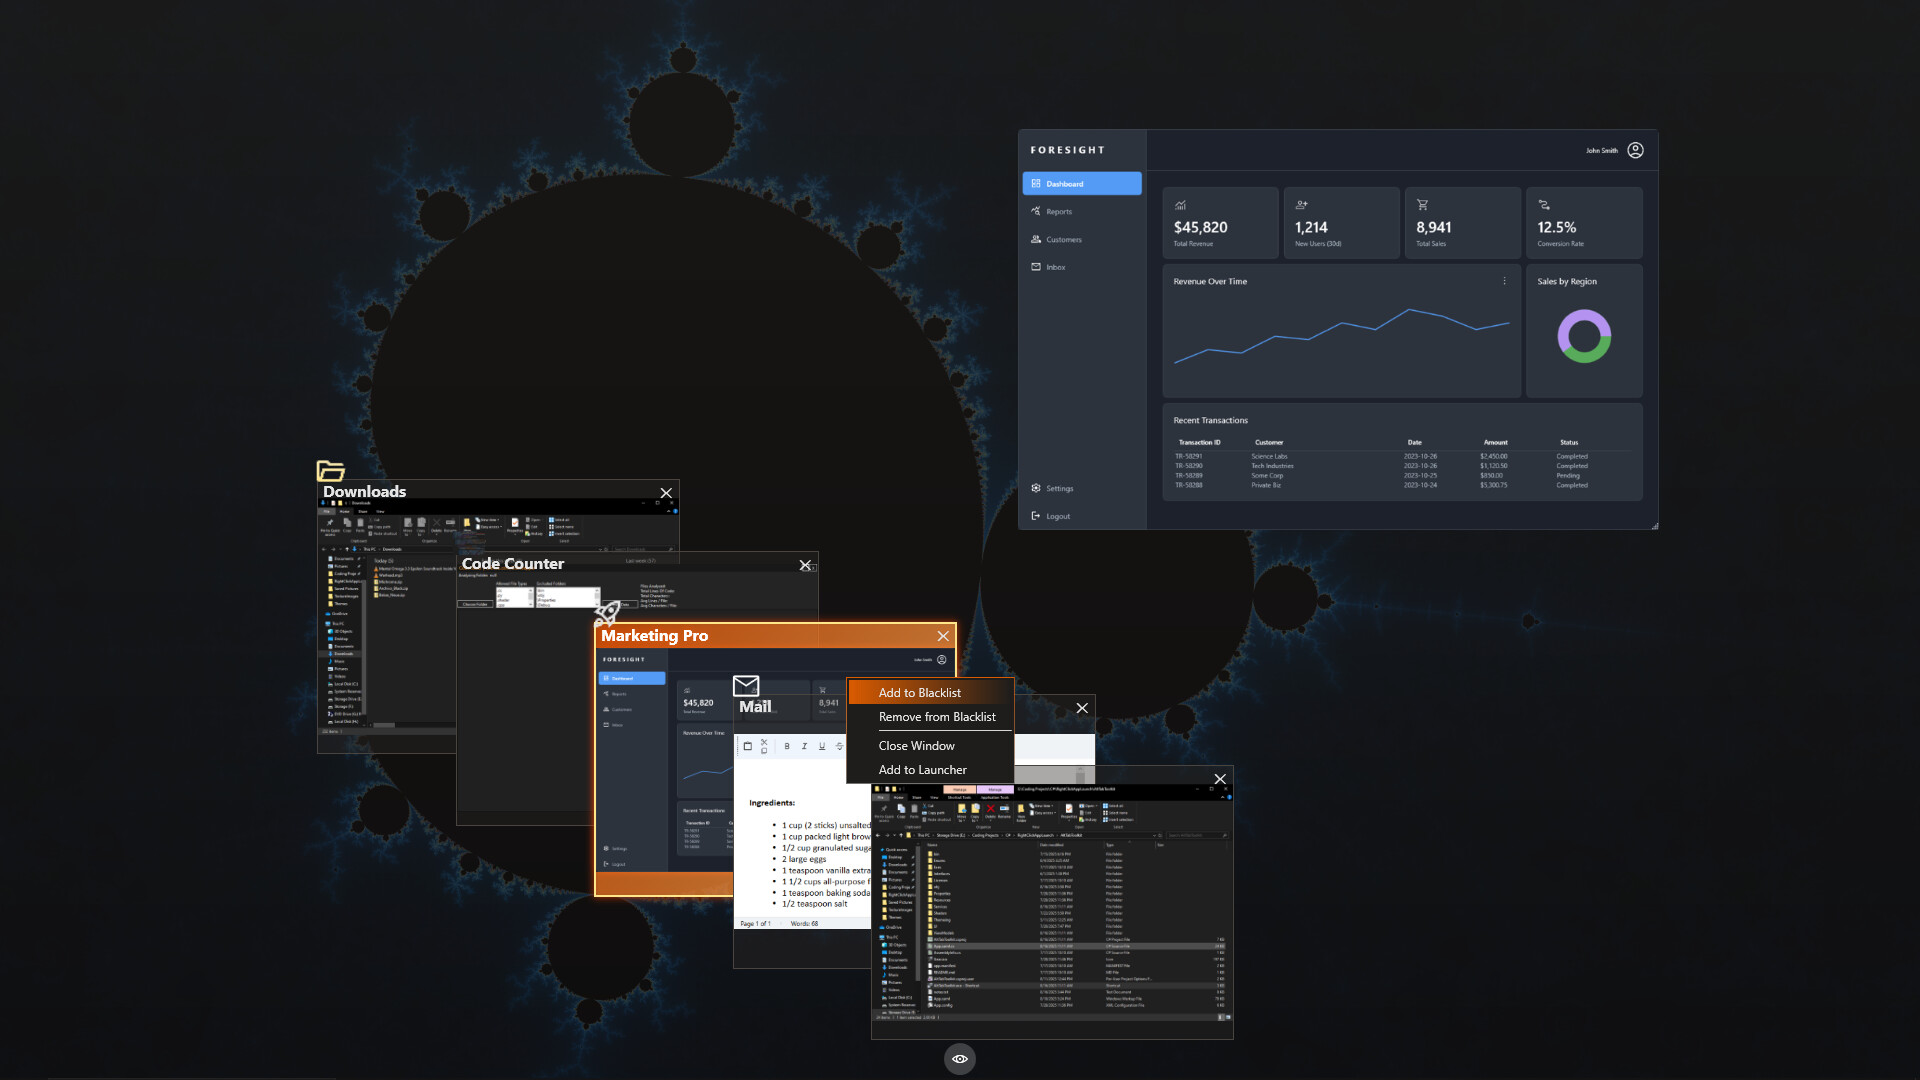
Task: Select Add to Blacklist from context menu
Action: pos(919,692)
